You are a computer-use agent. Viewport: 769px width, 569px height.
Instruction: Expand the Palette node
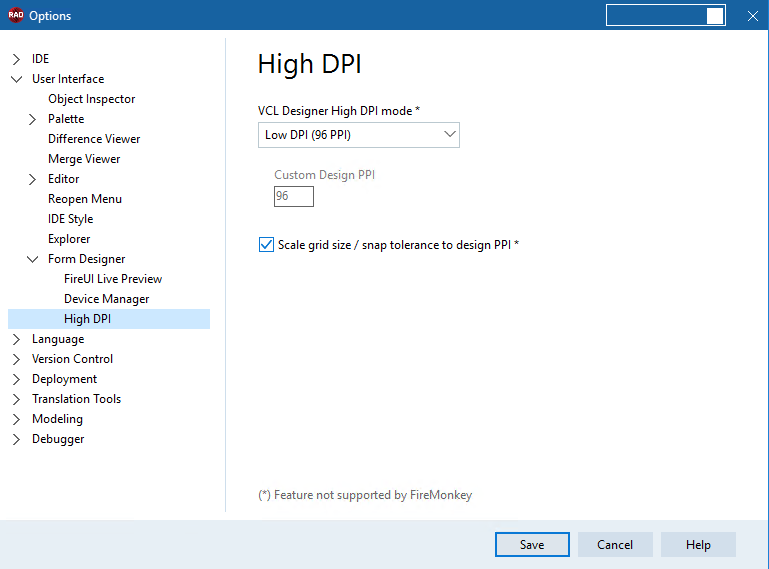coord(32,119)
